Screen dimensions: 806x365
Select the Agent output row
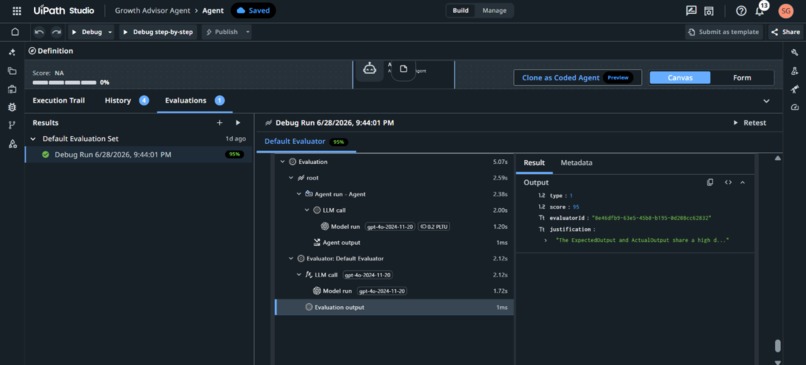click(x=394, y=243)
